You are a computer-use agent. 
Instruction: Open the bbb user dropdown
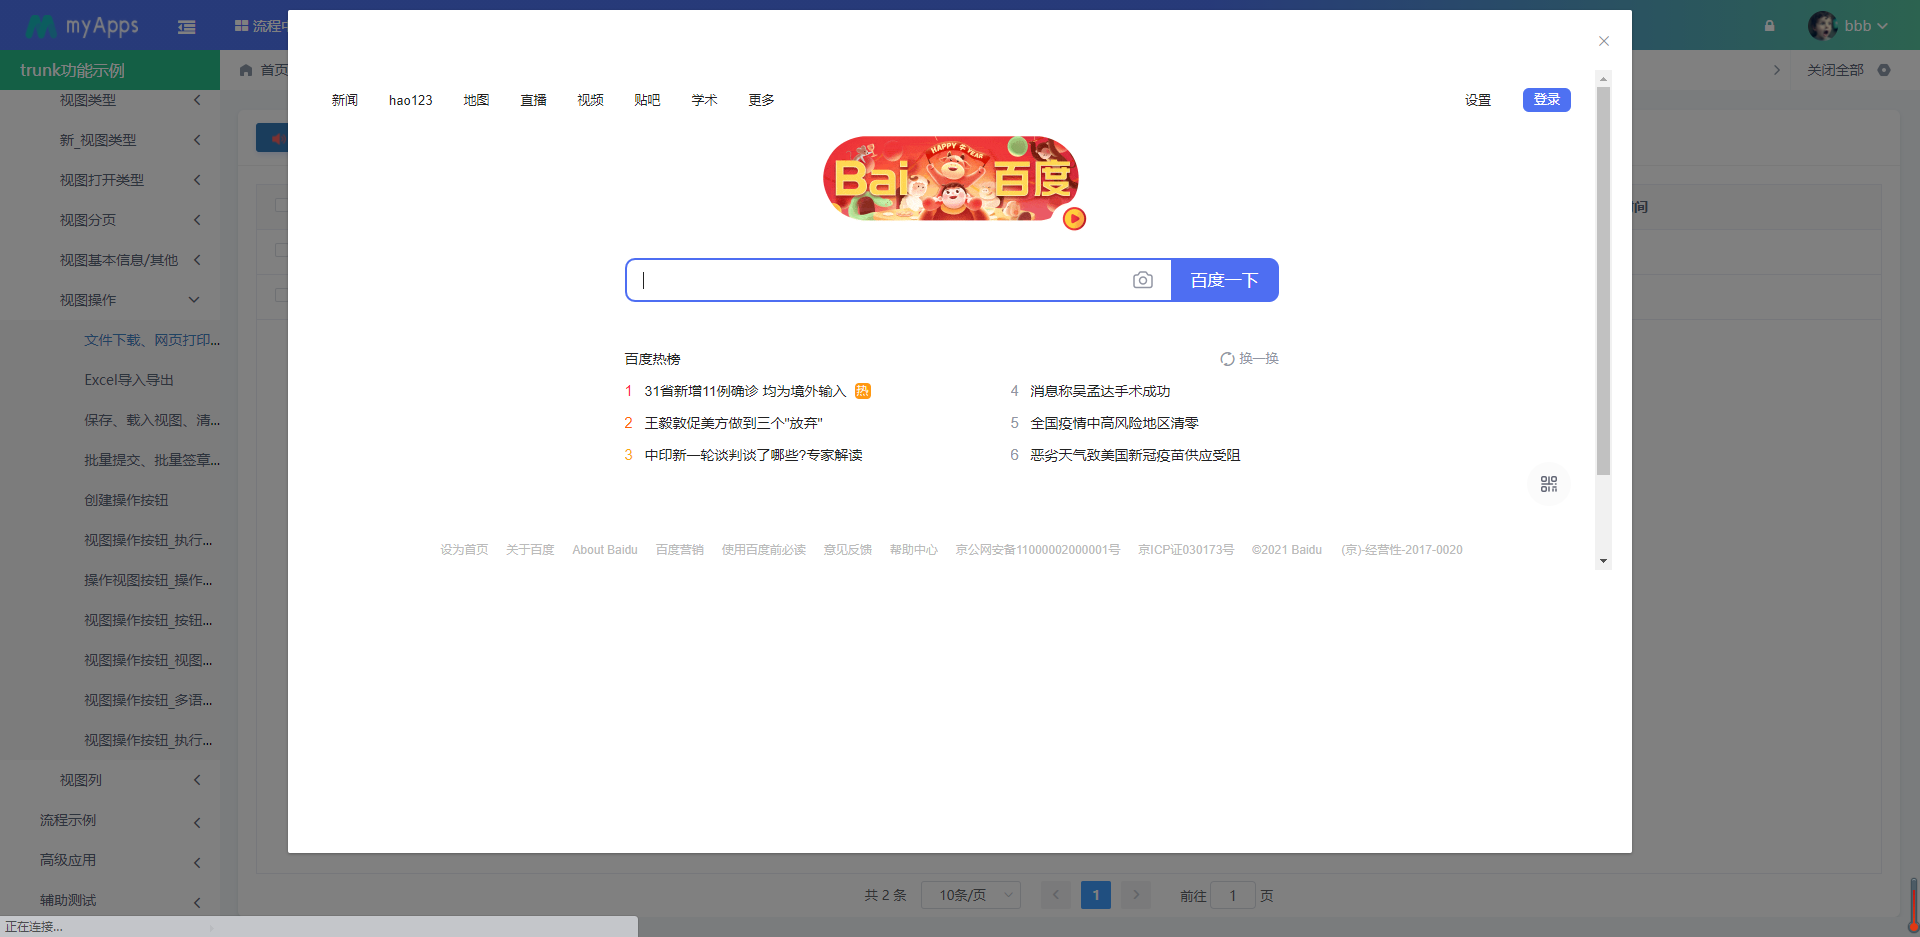click(1866, 26)
